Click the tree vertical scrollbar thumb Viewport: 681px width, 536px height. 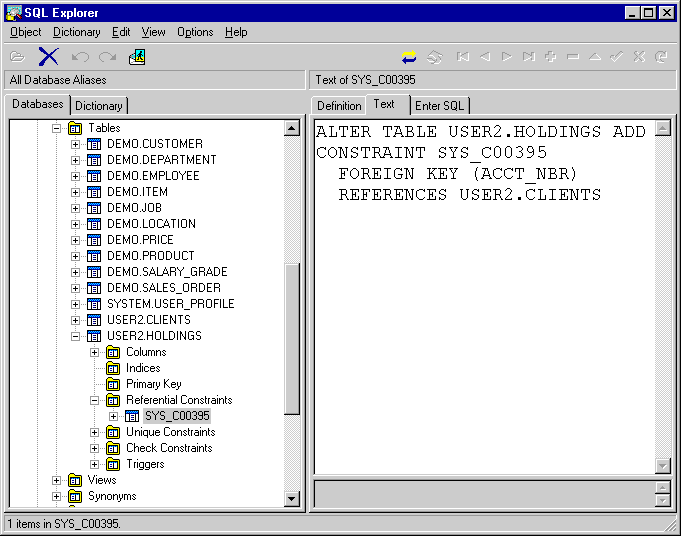tap(292, 339)
